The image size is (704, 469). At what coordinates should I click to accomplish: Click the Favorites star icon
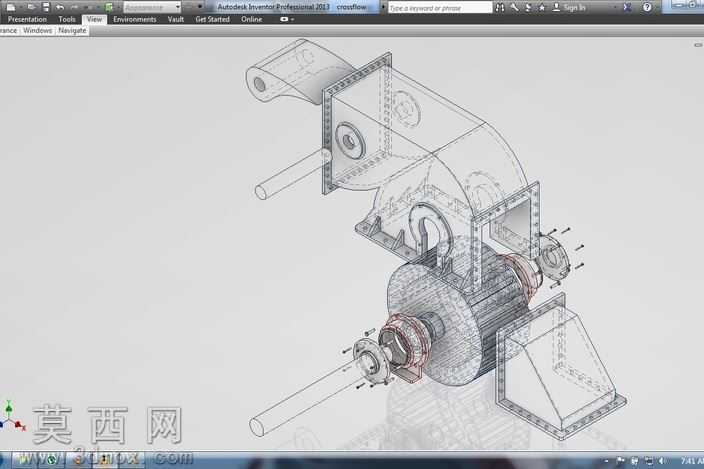click(542, 7)
